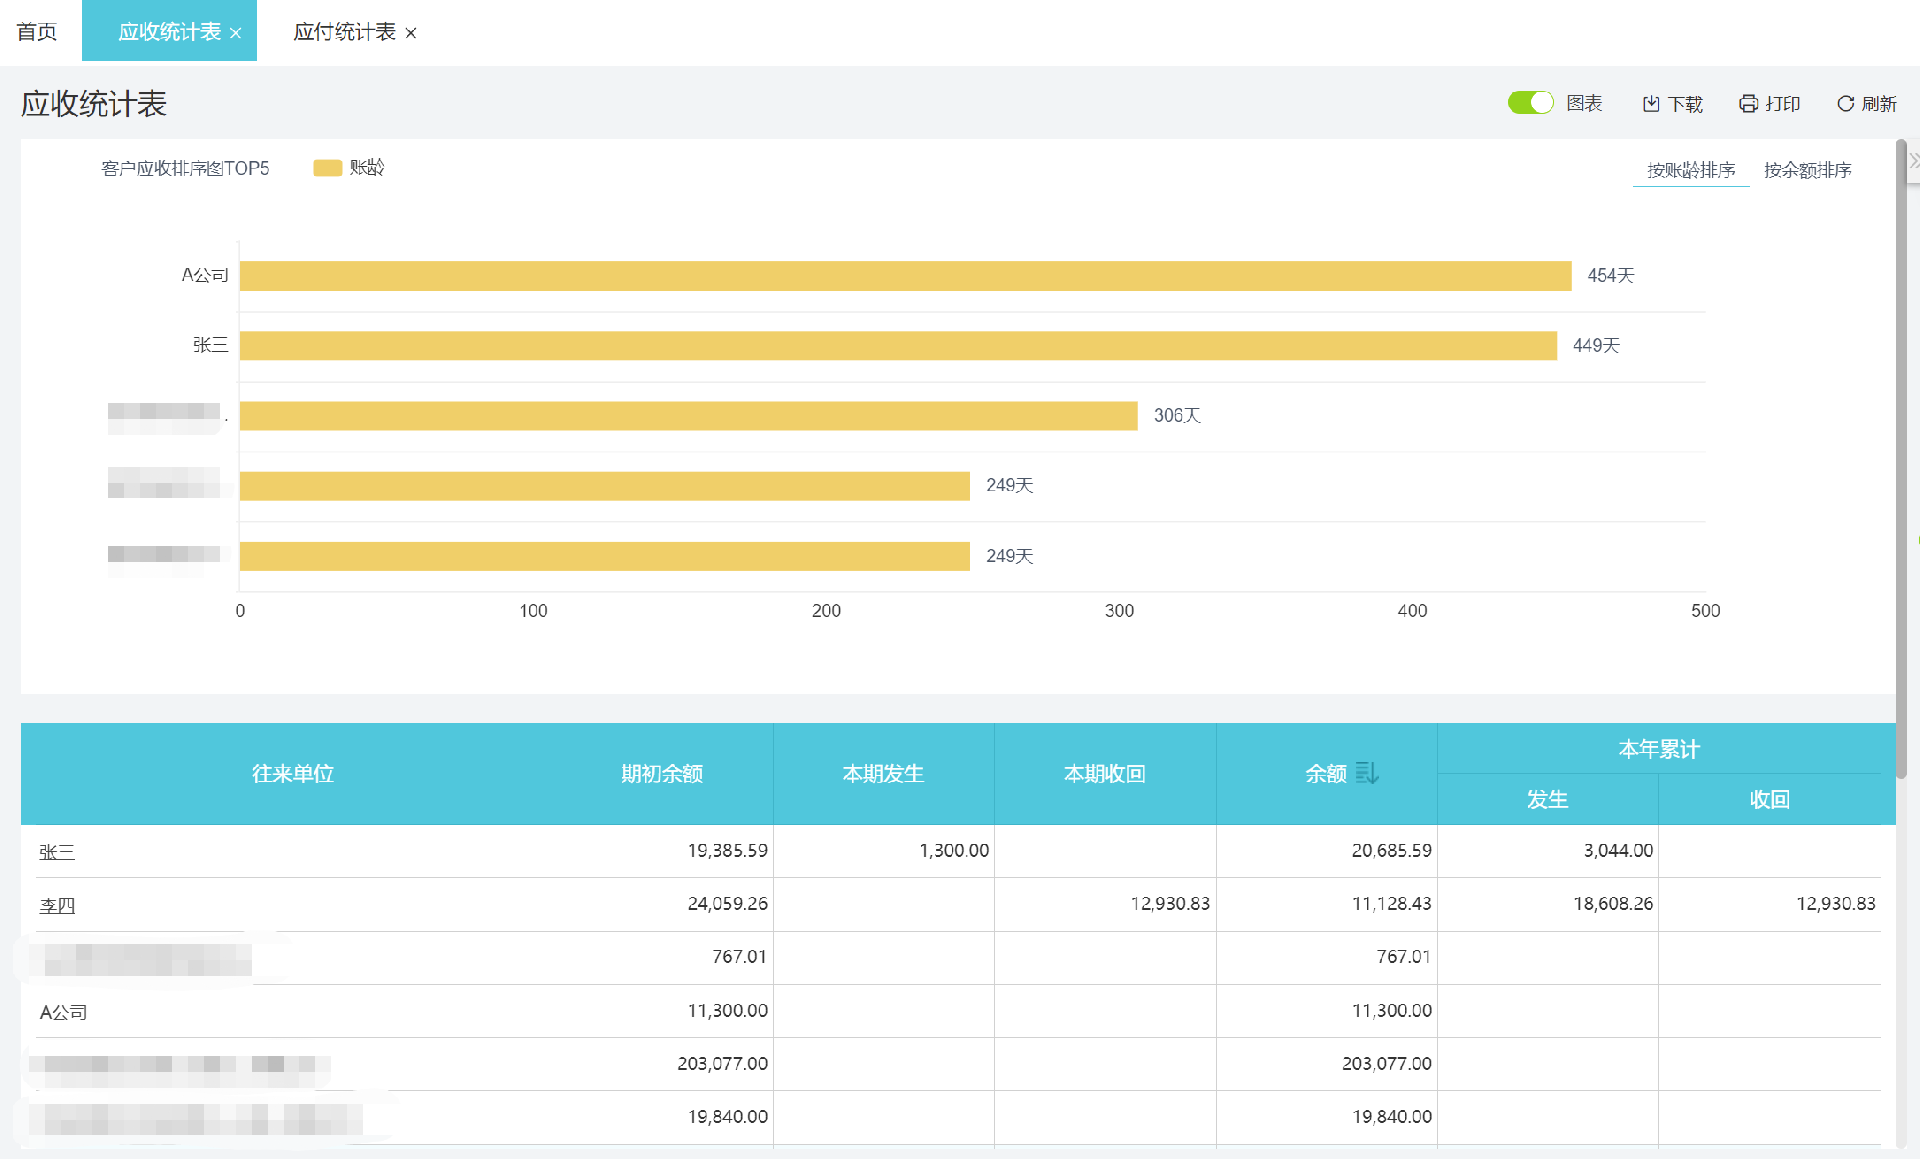This screenshot has height=1159, width=1920.
Task: Click the 本年累计 header group
Action: [1659, 749]
